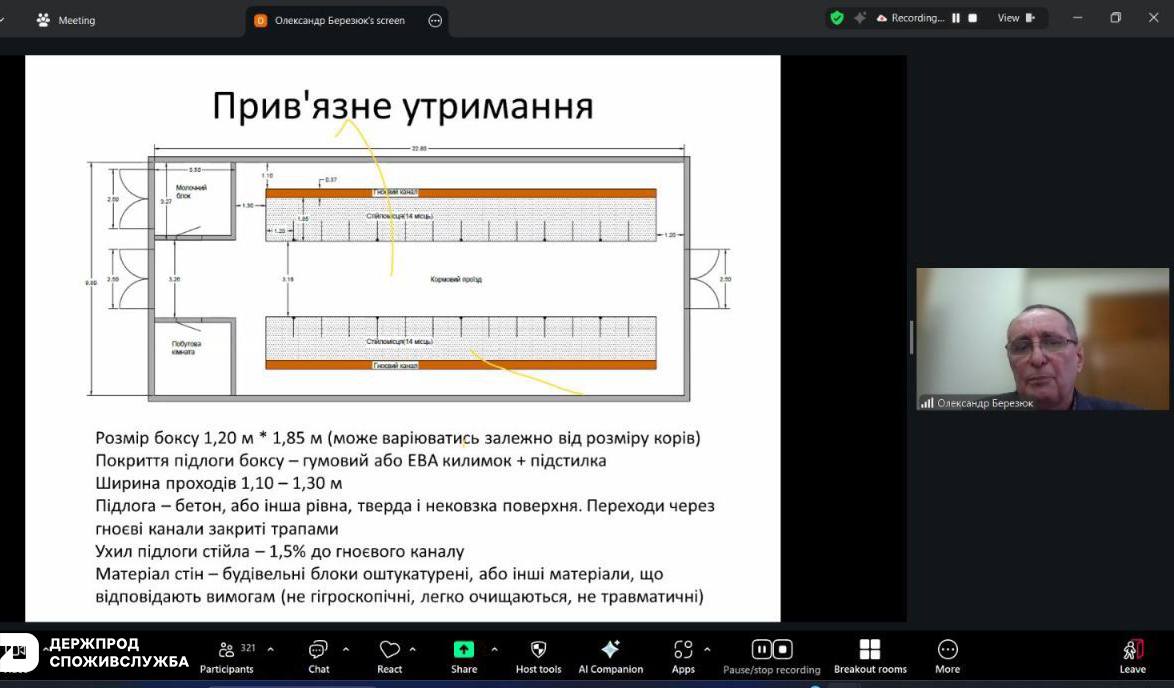Open the More options menu

pos(947,655)
